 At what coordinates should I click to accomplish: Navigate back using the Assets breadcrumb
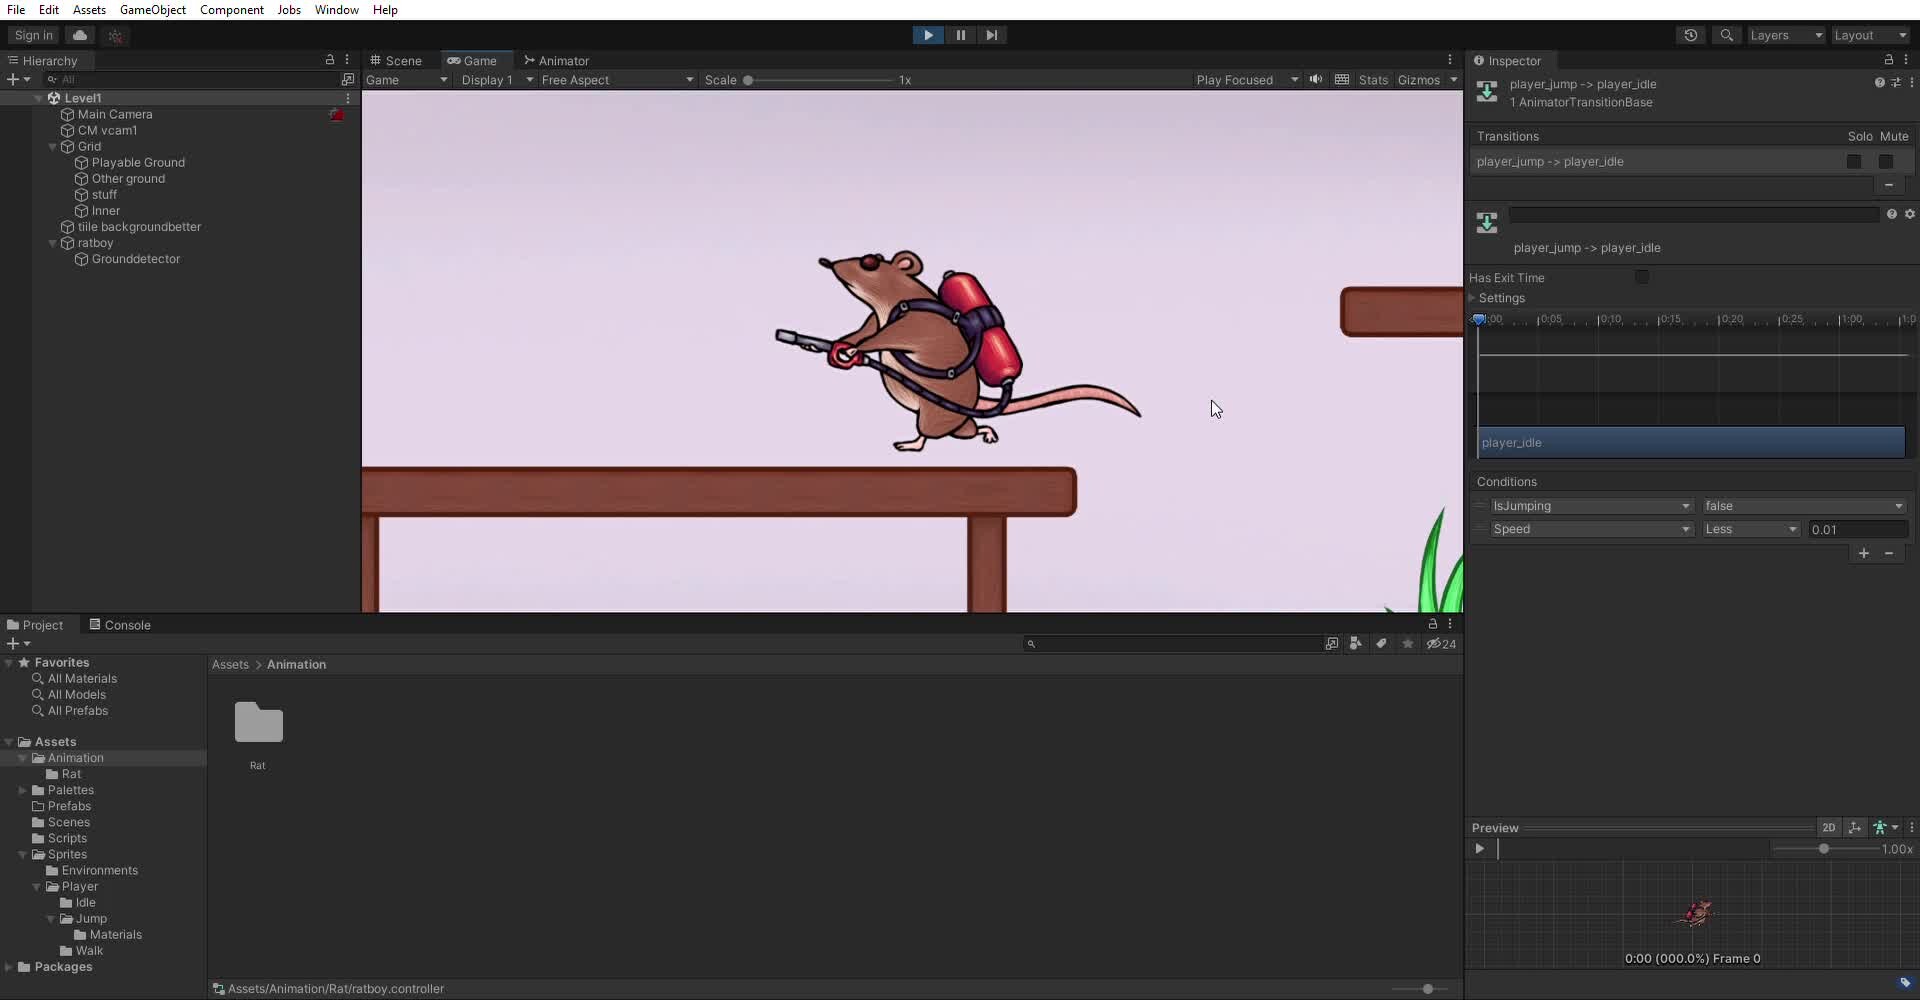(x=230, y=663)
